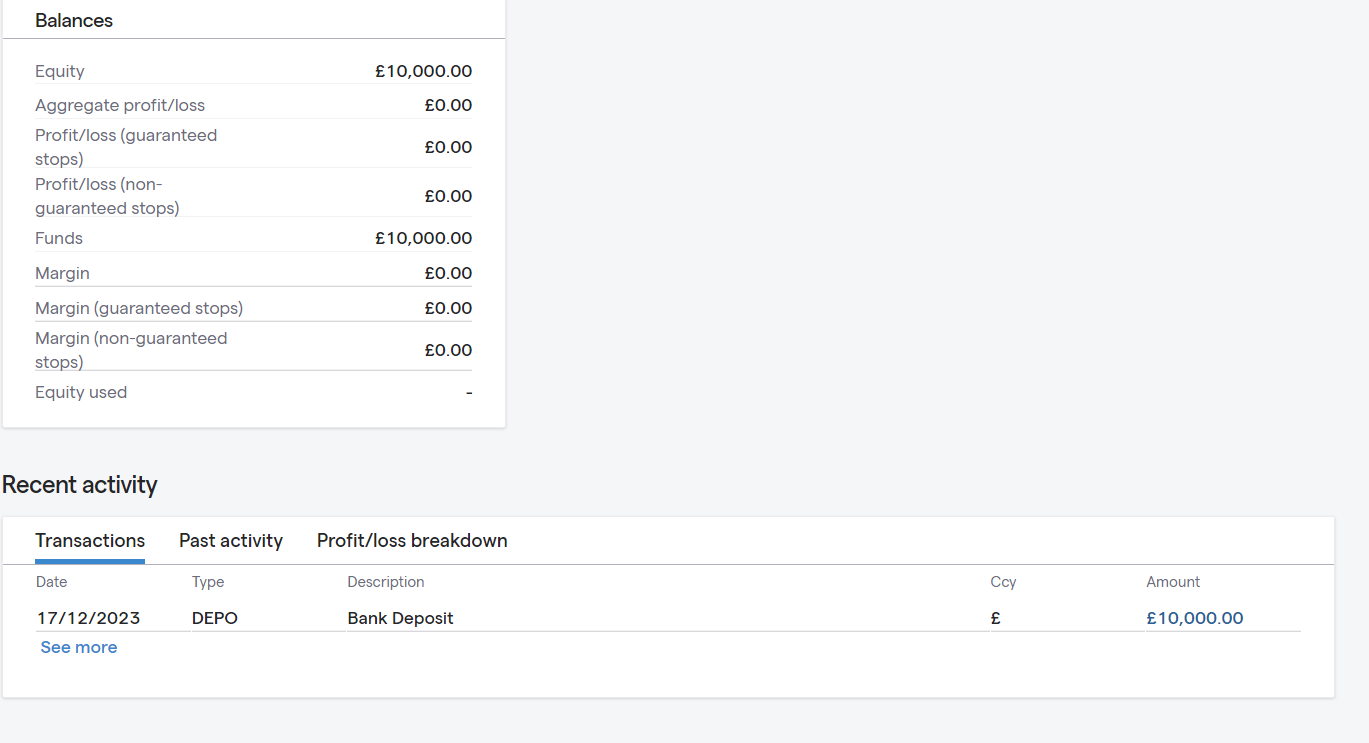
Task: Click the Funds balance row label
Action: pos(59,239)
